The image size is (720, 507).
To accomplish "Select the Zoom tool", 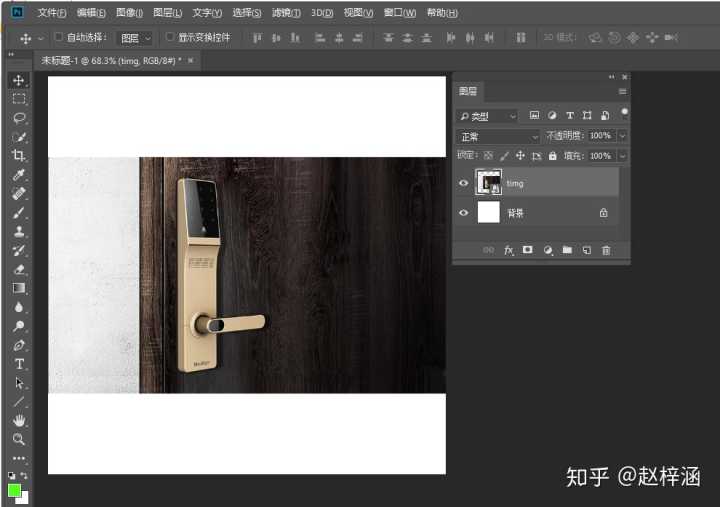I will pyautogui.click(x=18, y=439).
